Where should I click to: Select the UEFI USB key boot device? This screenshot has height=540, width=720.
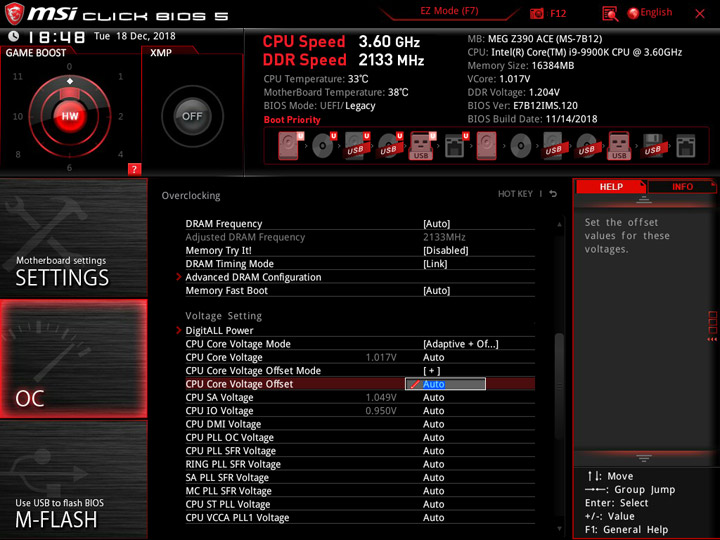point(422,146)
